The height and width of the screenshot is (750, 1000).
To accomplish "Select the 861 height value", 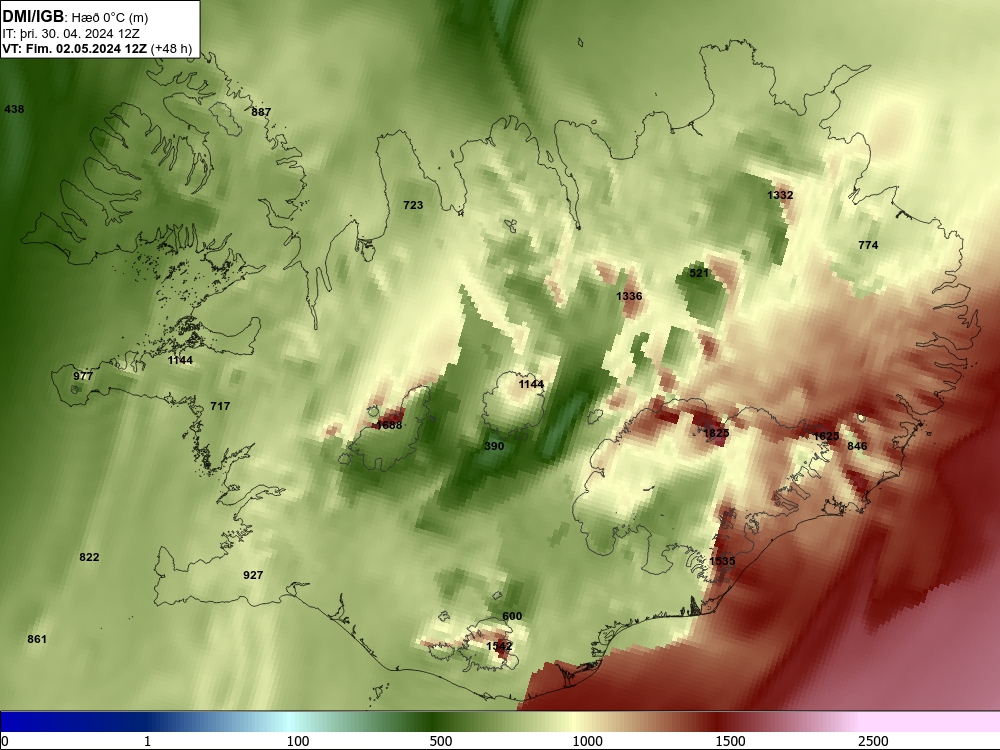I will (x=37, y=639).
